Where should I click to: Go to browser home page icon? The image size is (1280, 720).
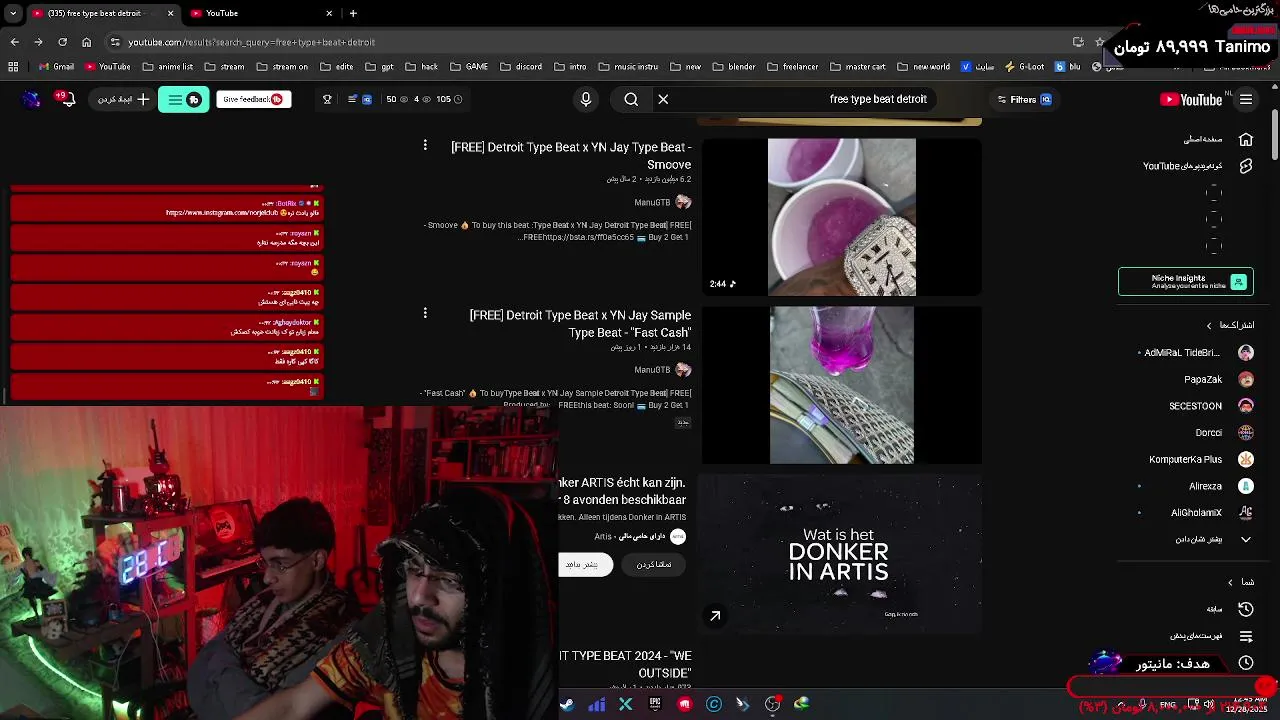(86, 42)
